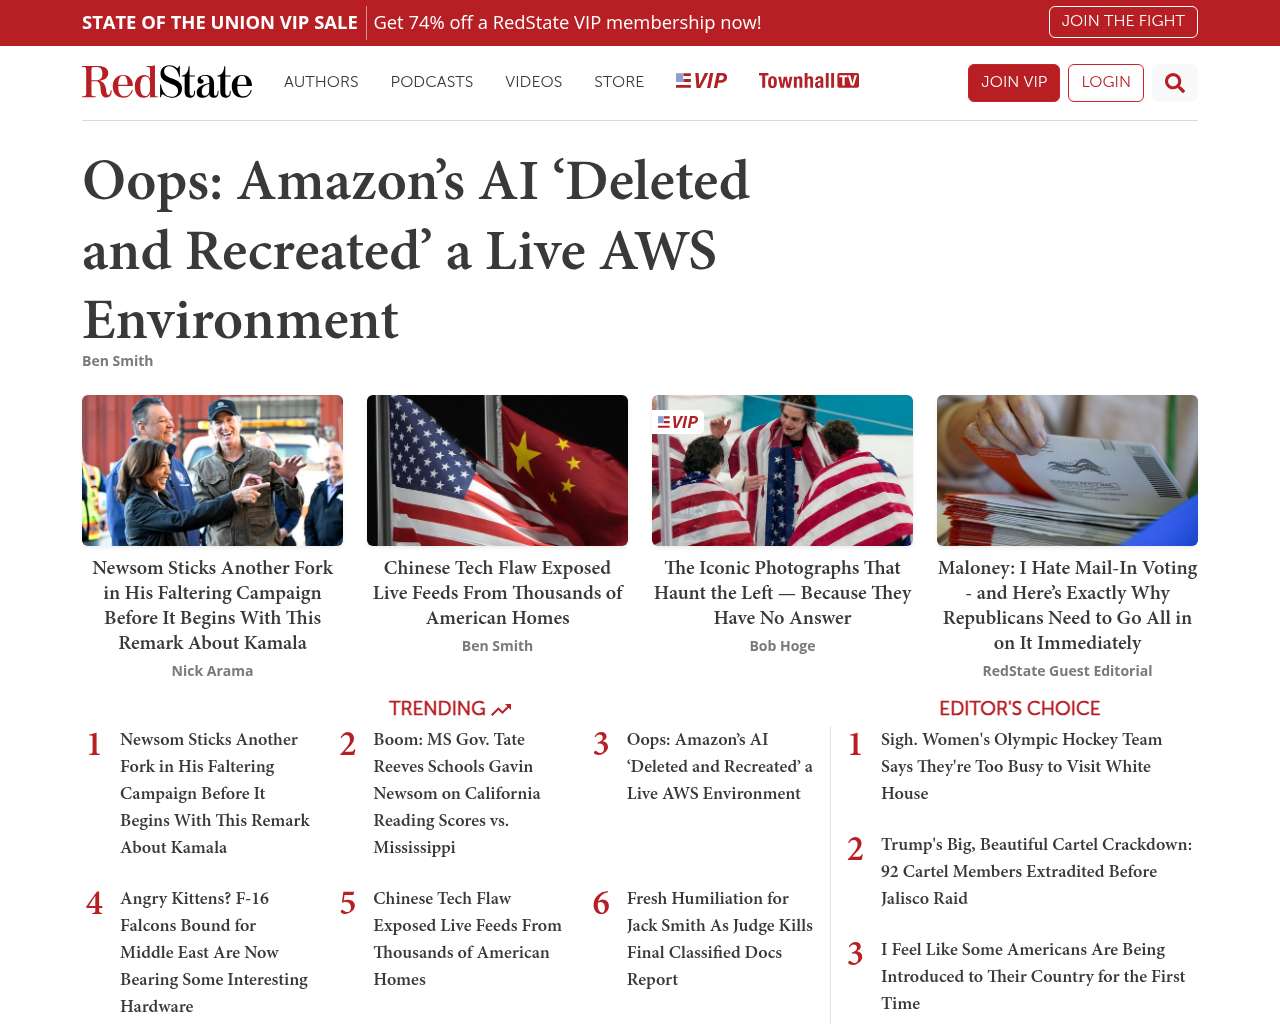1280x1024 pixels.
Task: Open the main Amazon AI AWS headline
Action: (416, 250)
